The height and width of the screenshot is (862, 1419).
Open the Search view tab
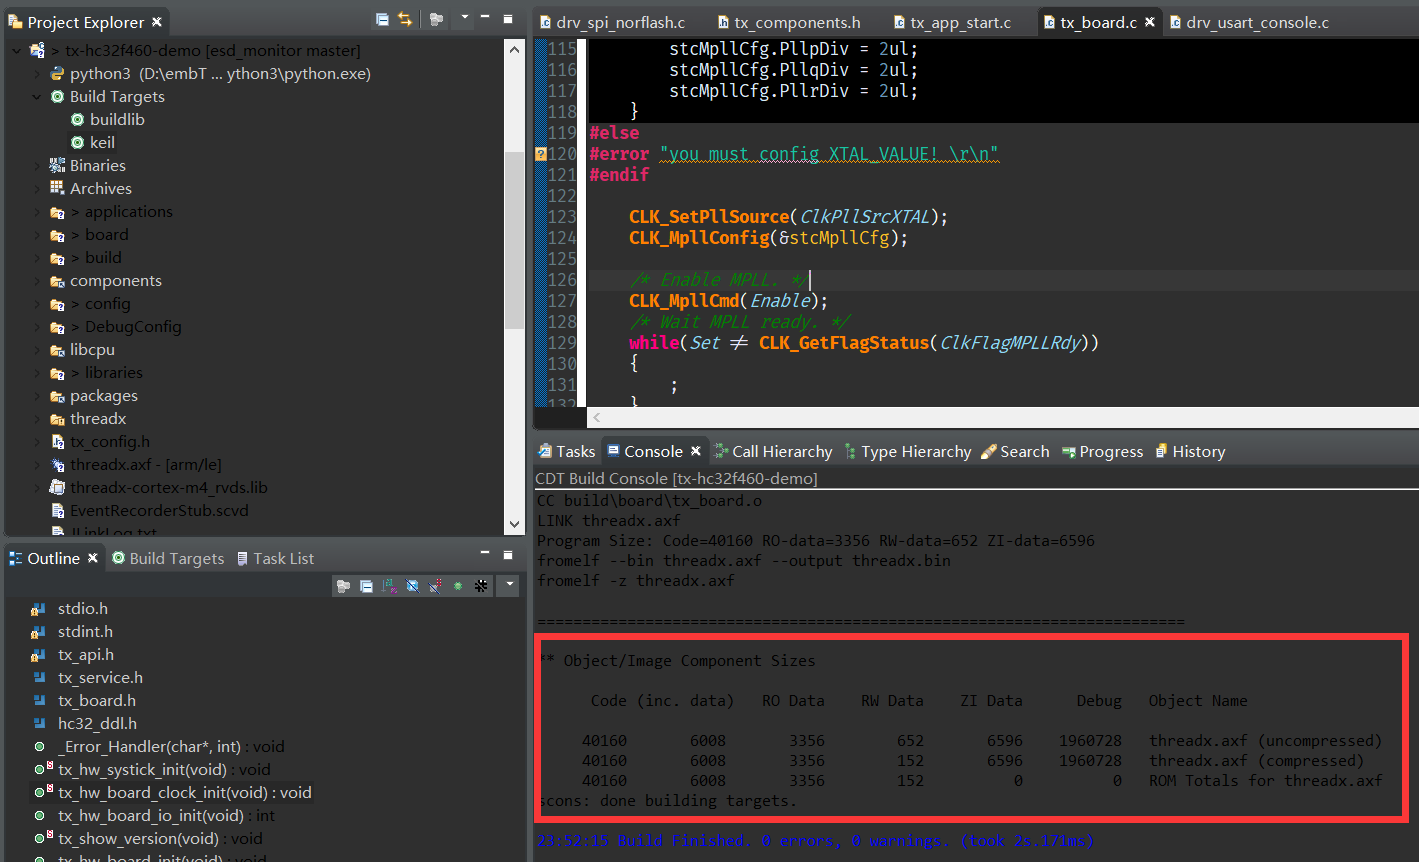click(x=1015, y=452)
